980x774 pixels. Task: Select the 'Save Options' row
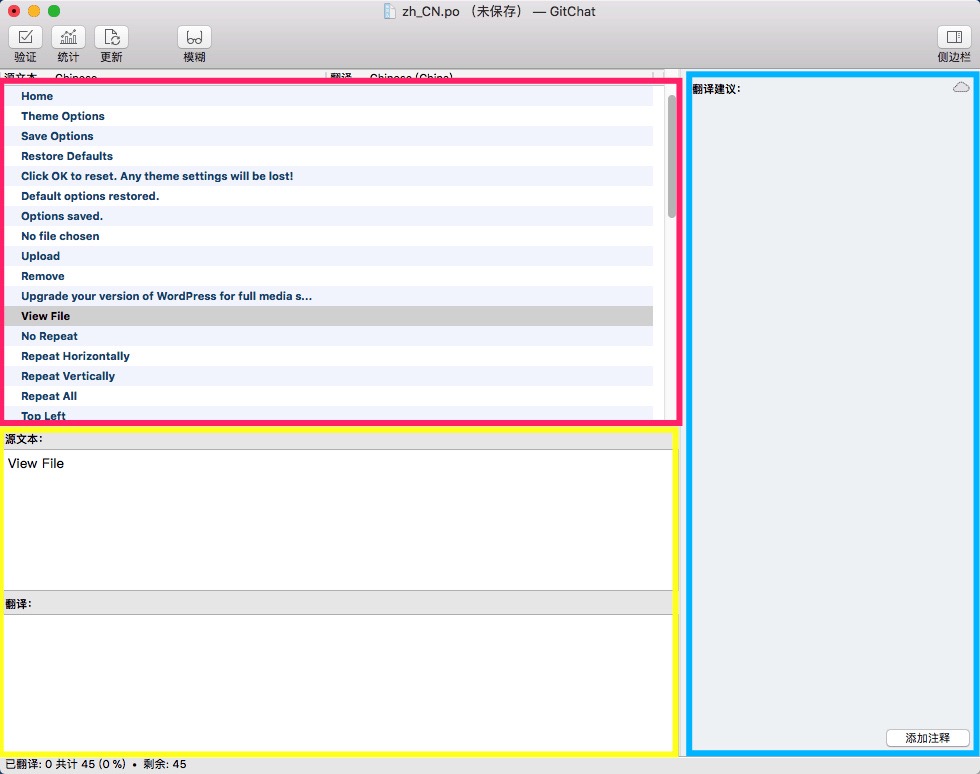coord(329,136)
